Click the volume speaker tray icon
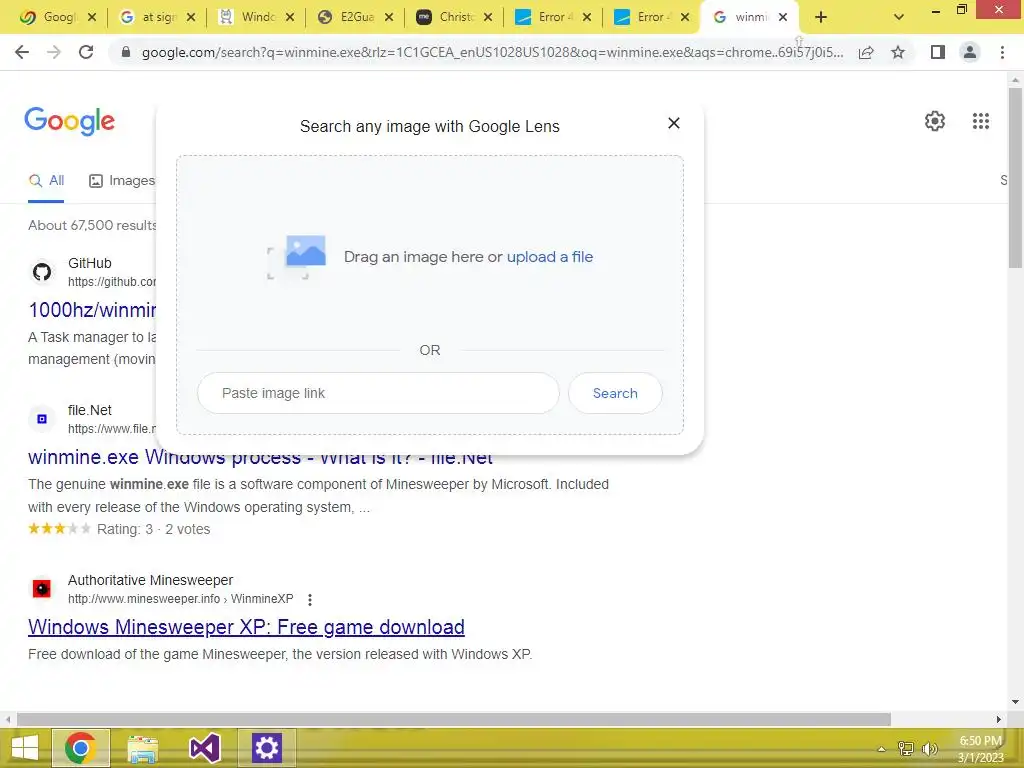The image size is (1024, 768). 929,749
